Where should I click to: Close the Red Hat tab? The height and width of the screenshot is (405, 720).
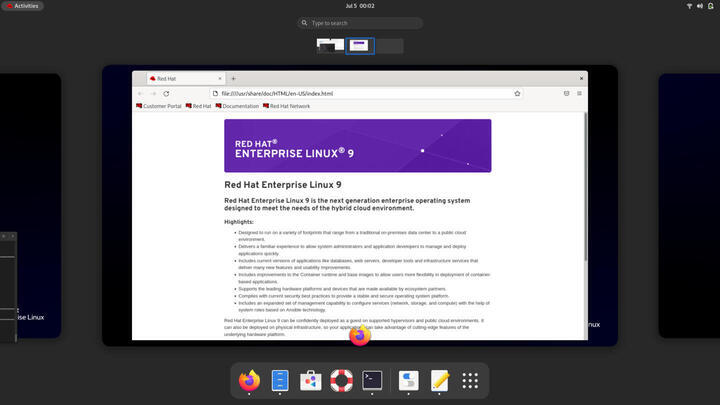[219, 79]
